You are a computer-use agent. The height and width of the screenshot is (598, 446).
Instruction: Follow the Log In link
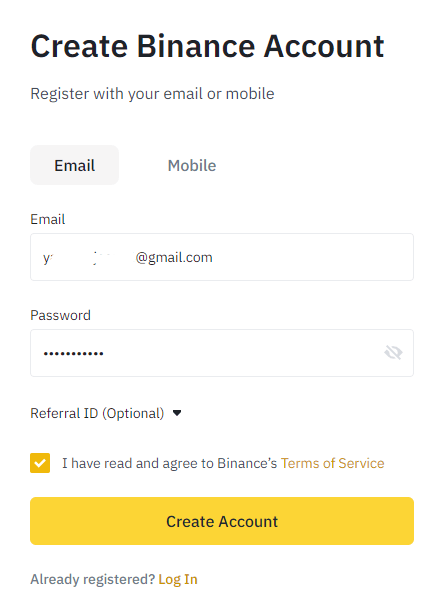[178, 579]
